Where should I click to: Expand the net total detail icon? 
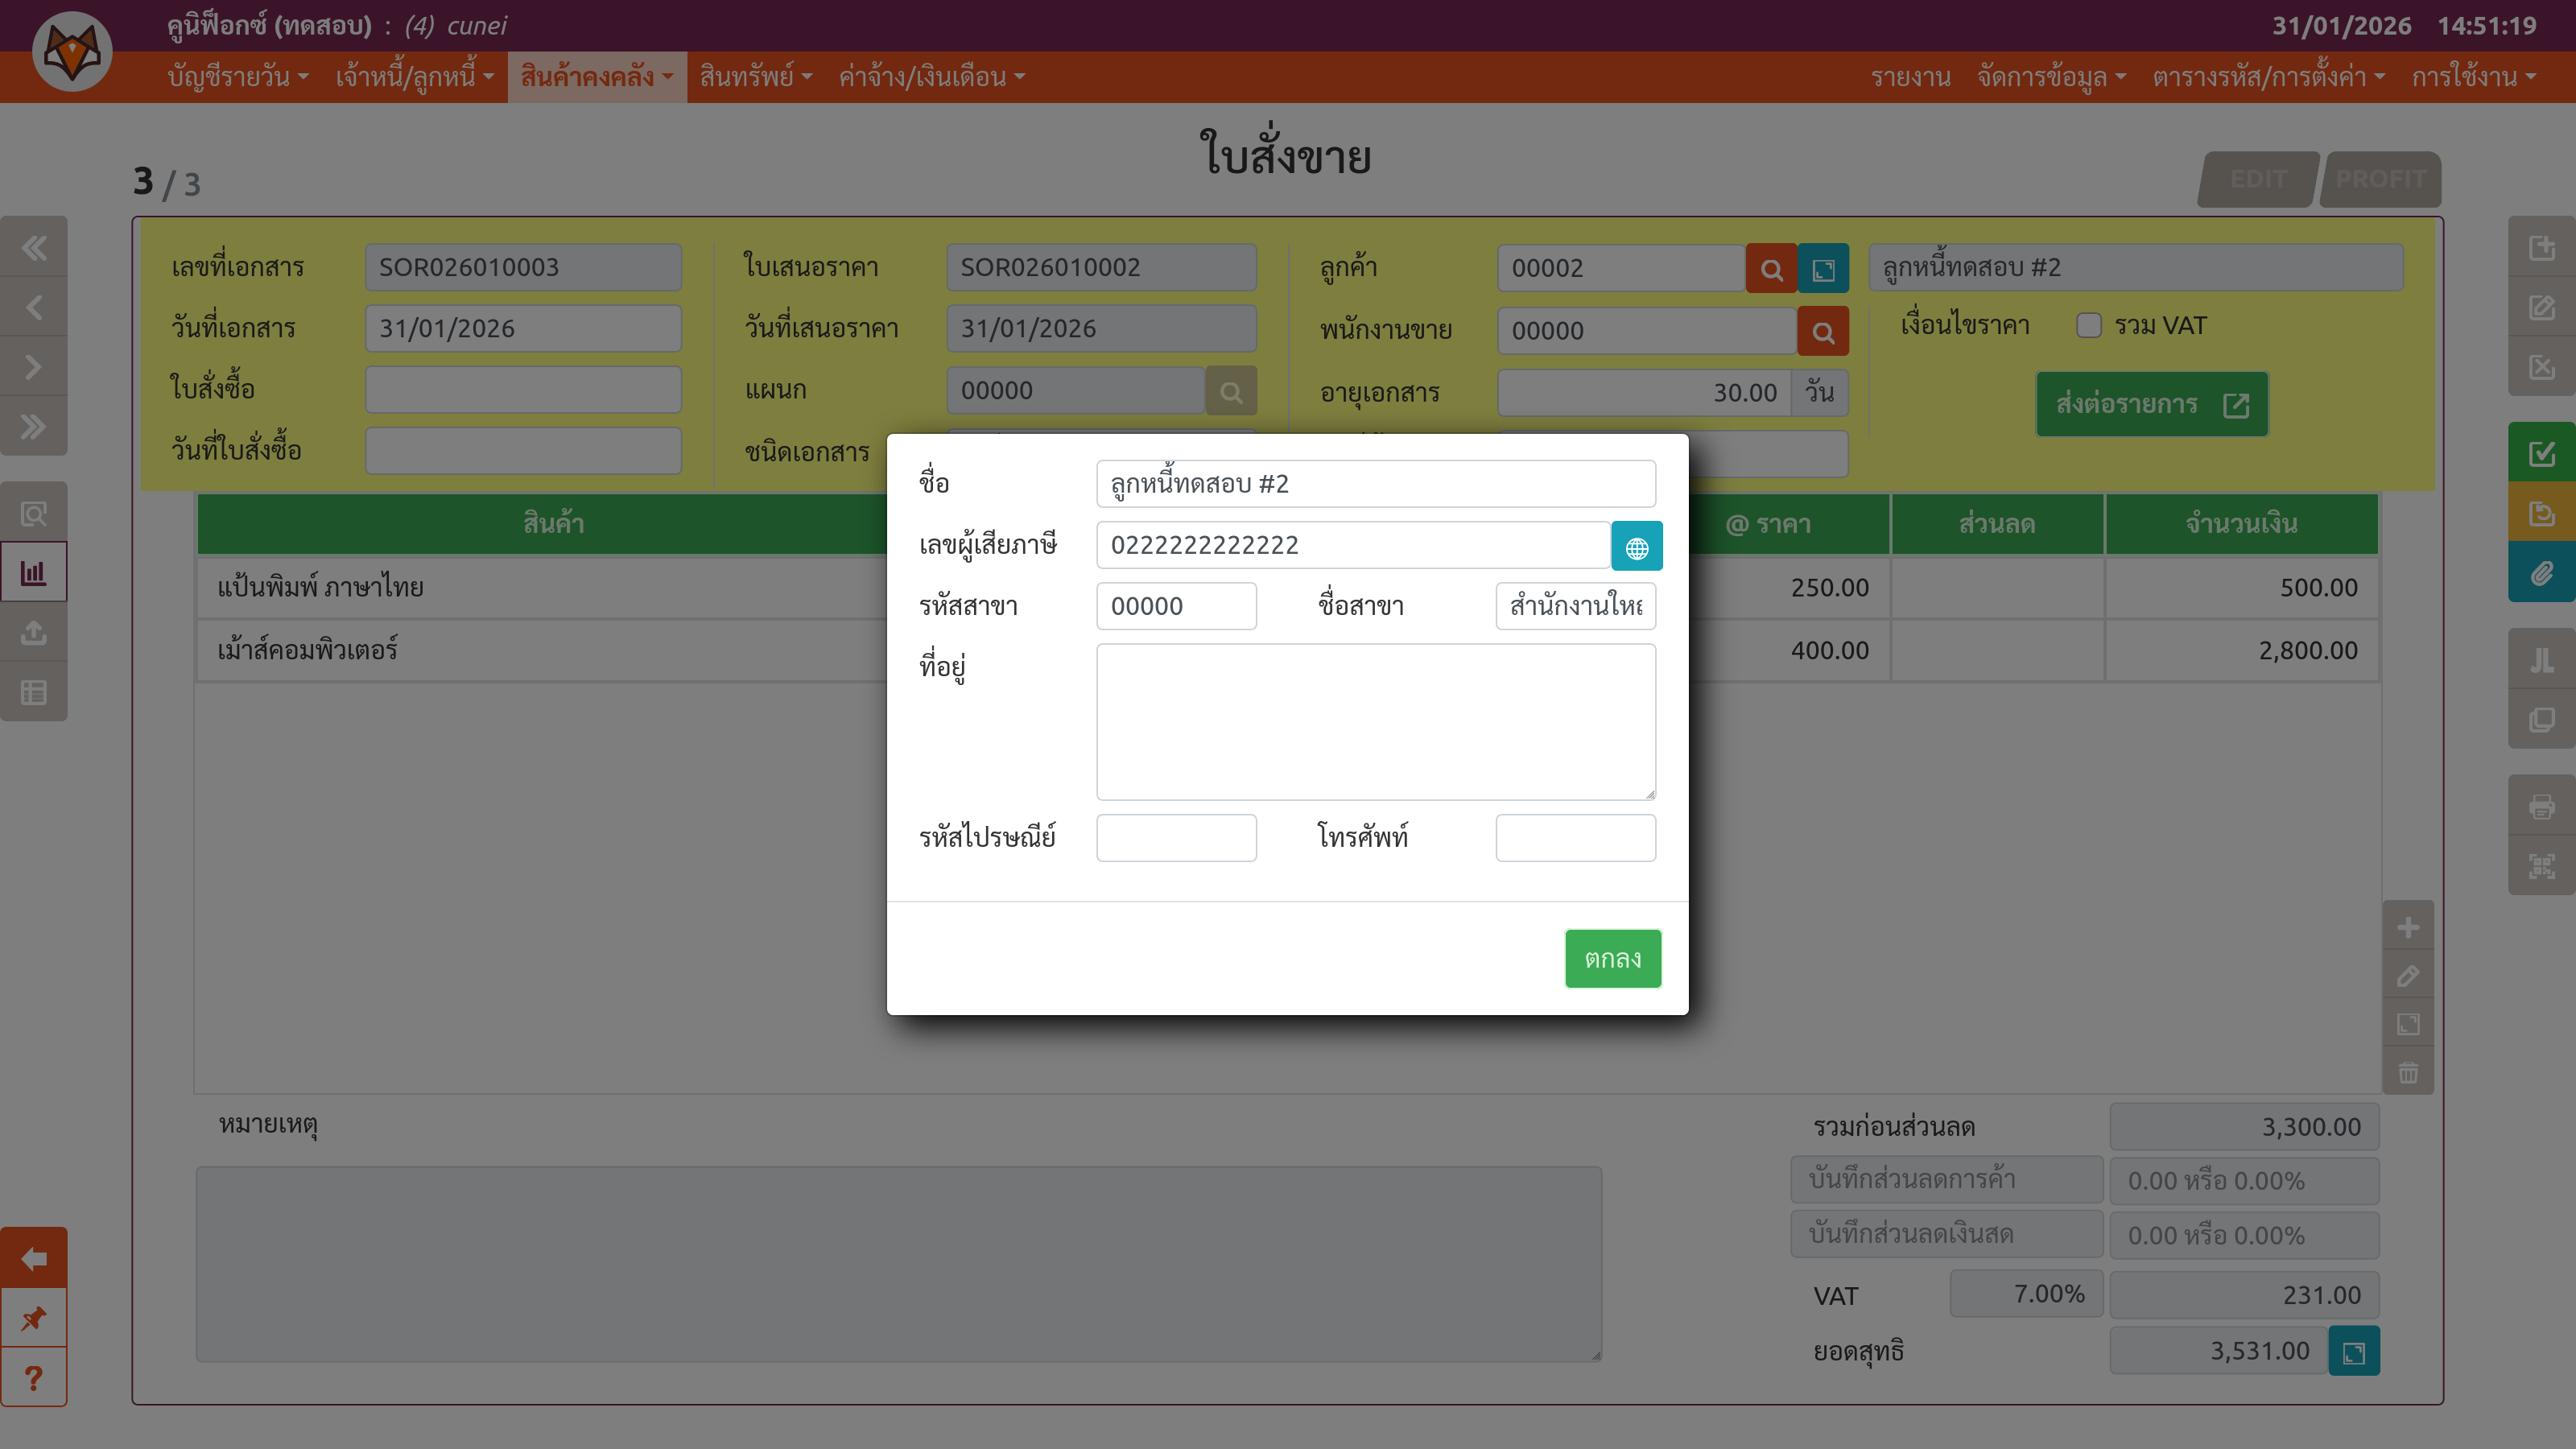coord(2353,1352)
